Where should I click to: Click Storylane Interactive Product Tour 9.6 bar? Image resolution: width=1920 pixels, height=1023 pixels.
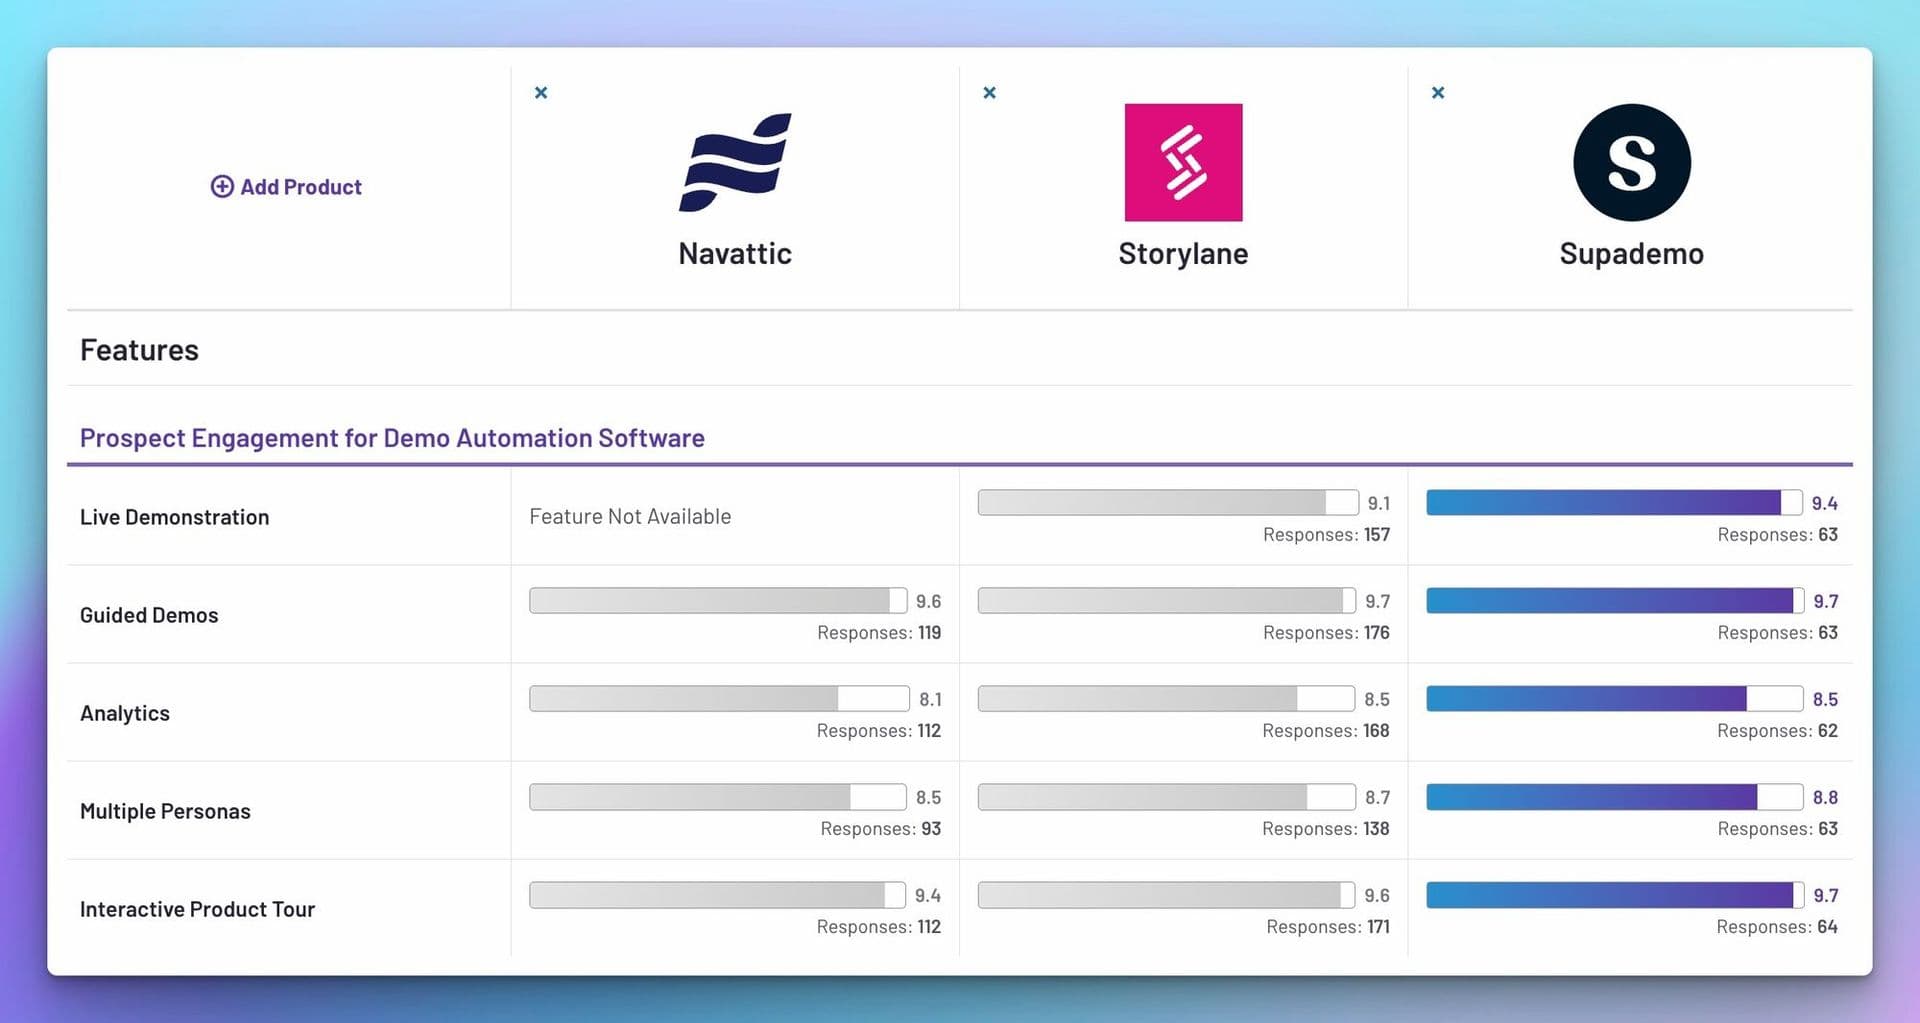coord(1167,895)
